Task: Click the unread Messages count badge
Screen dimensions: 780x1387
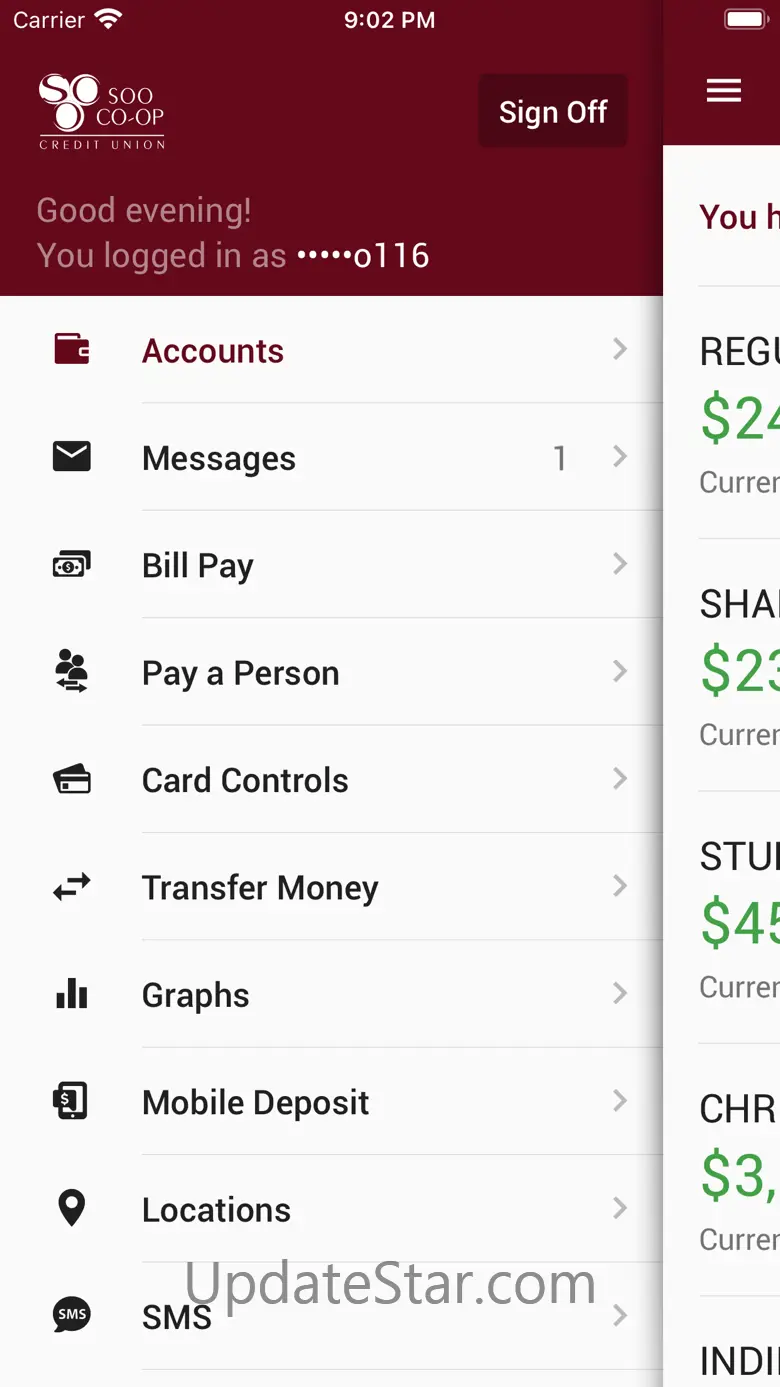Action: (560, 458)
